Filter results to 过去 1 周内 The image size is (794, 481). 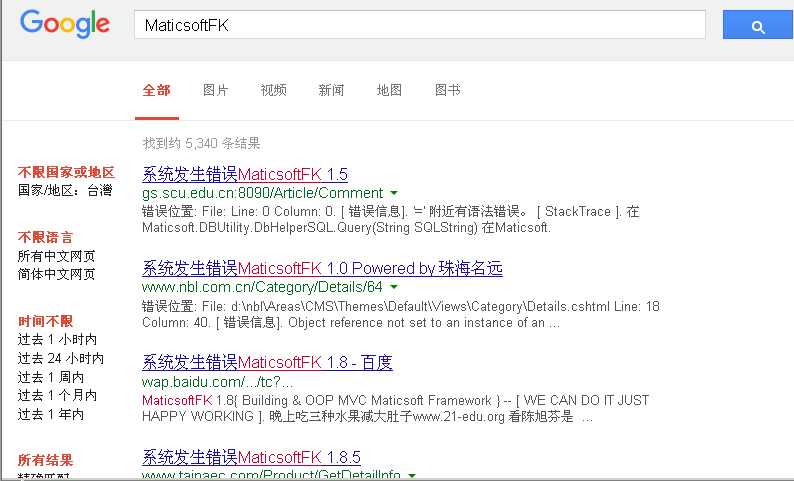(51, 377)
